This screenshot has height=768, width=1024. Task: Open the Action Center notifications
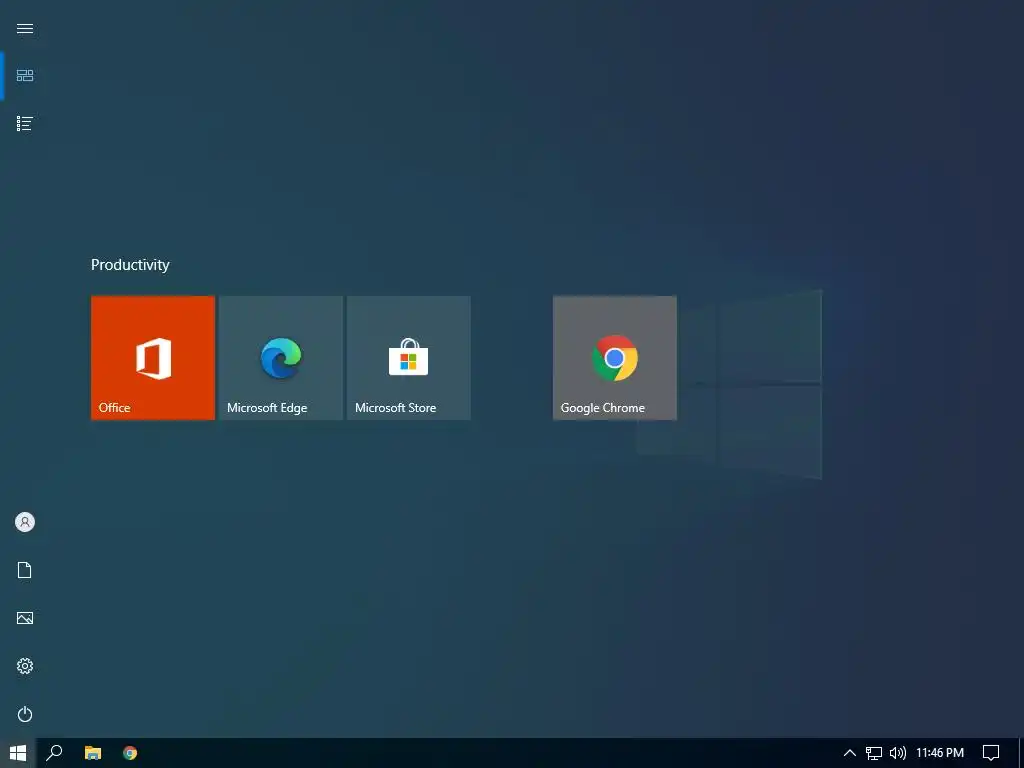(x=991, y=753)
